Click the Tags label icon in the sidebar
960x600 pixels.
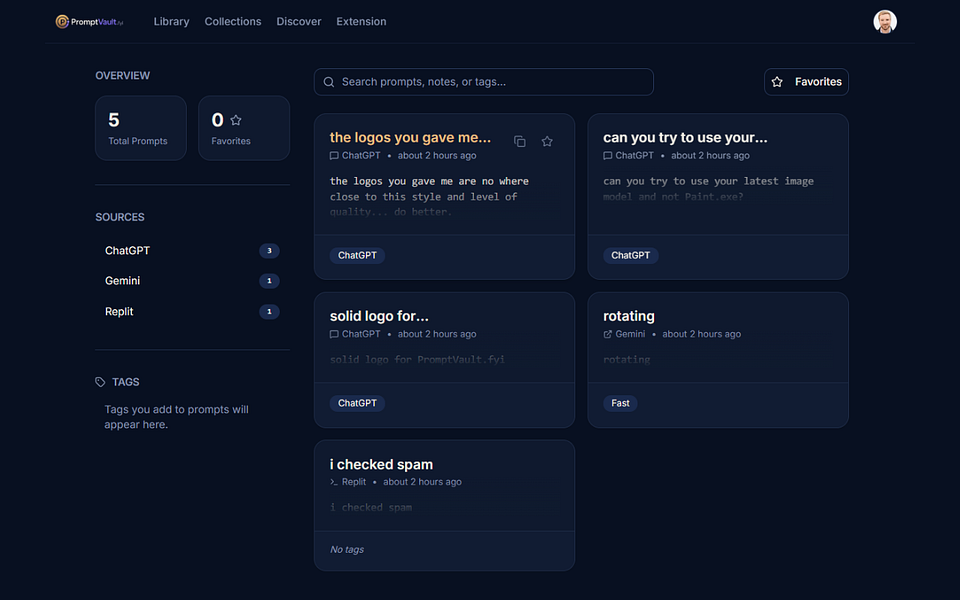pos(100,382)
